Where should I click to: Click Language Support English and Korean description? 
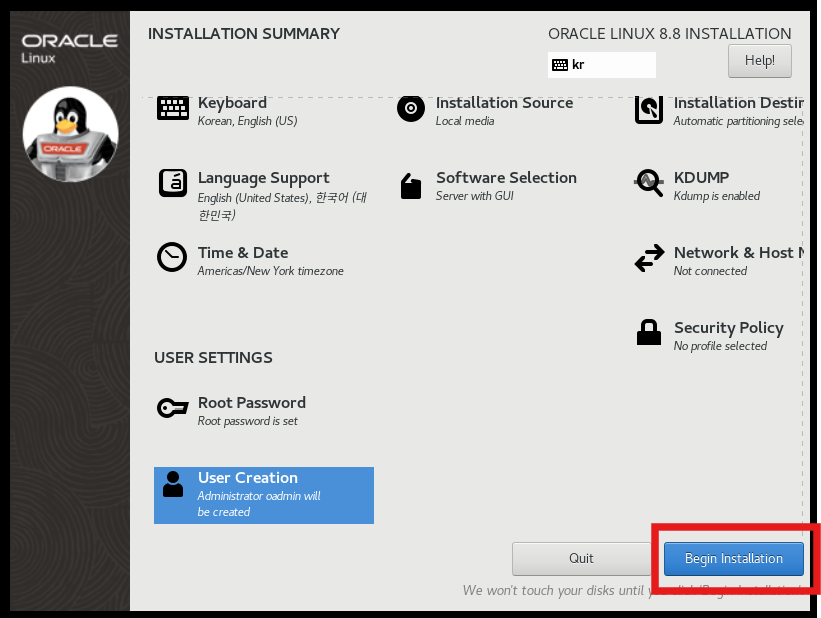pos(282,206)
